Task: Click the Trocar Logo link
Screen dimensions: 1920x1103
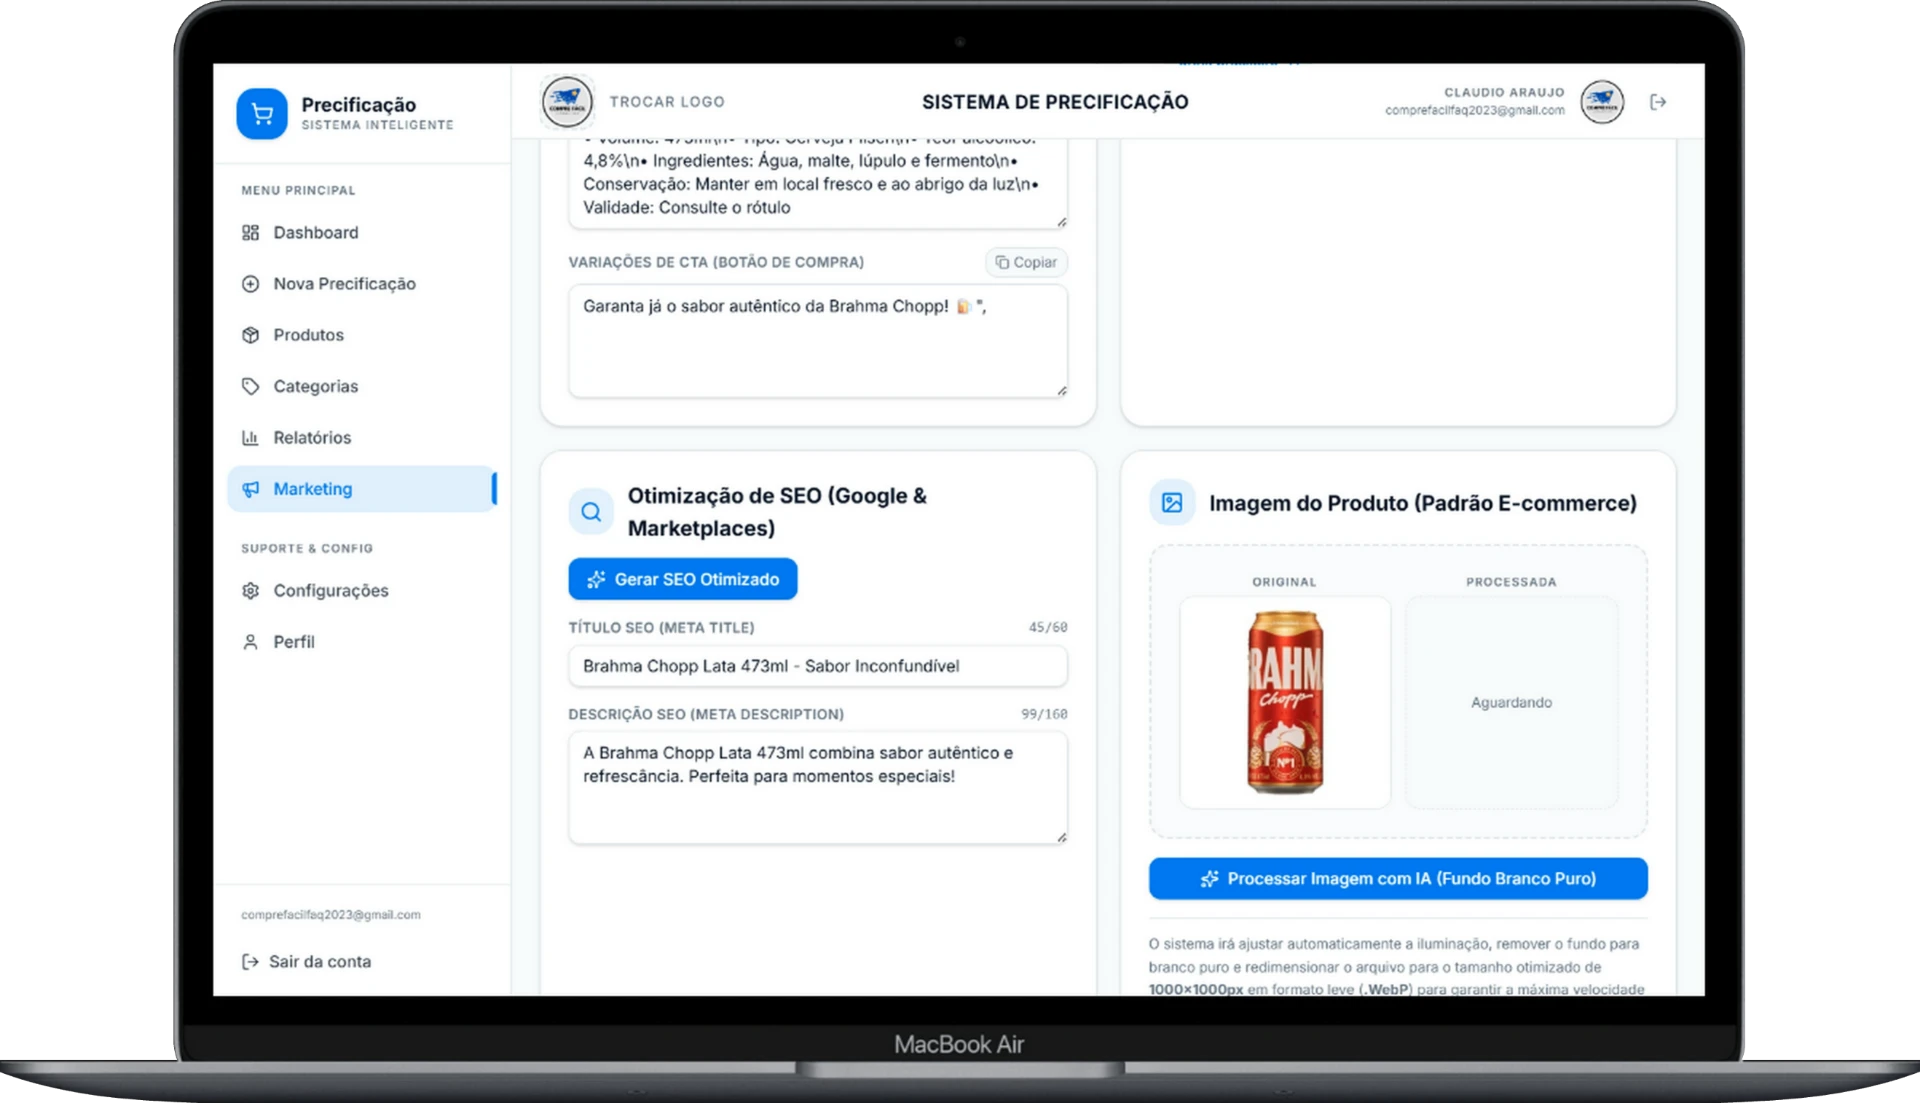Action: tap(667, 102)
